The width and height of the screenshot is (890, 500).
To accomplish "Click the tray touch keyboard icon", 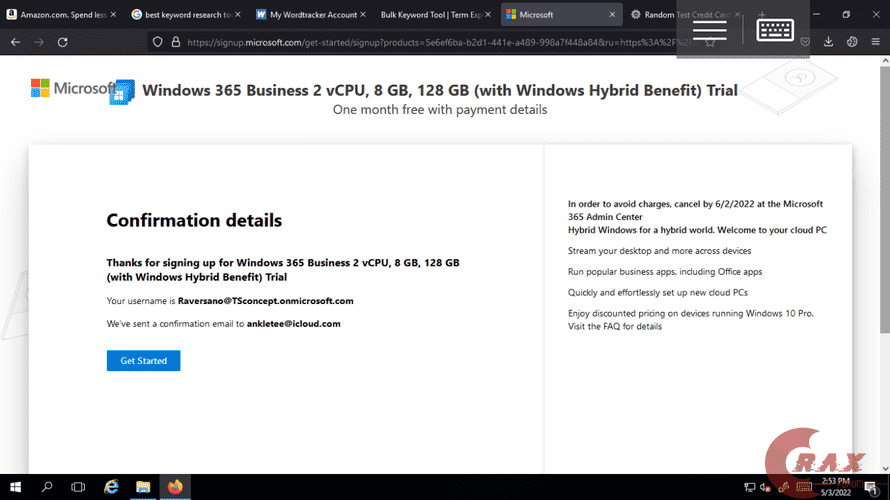I will coord(804,487).
